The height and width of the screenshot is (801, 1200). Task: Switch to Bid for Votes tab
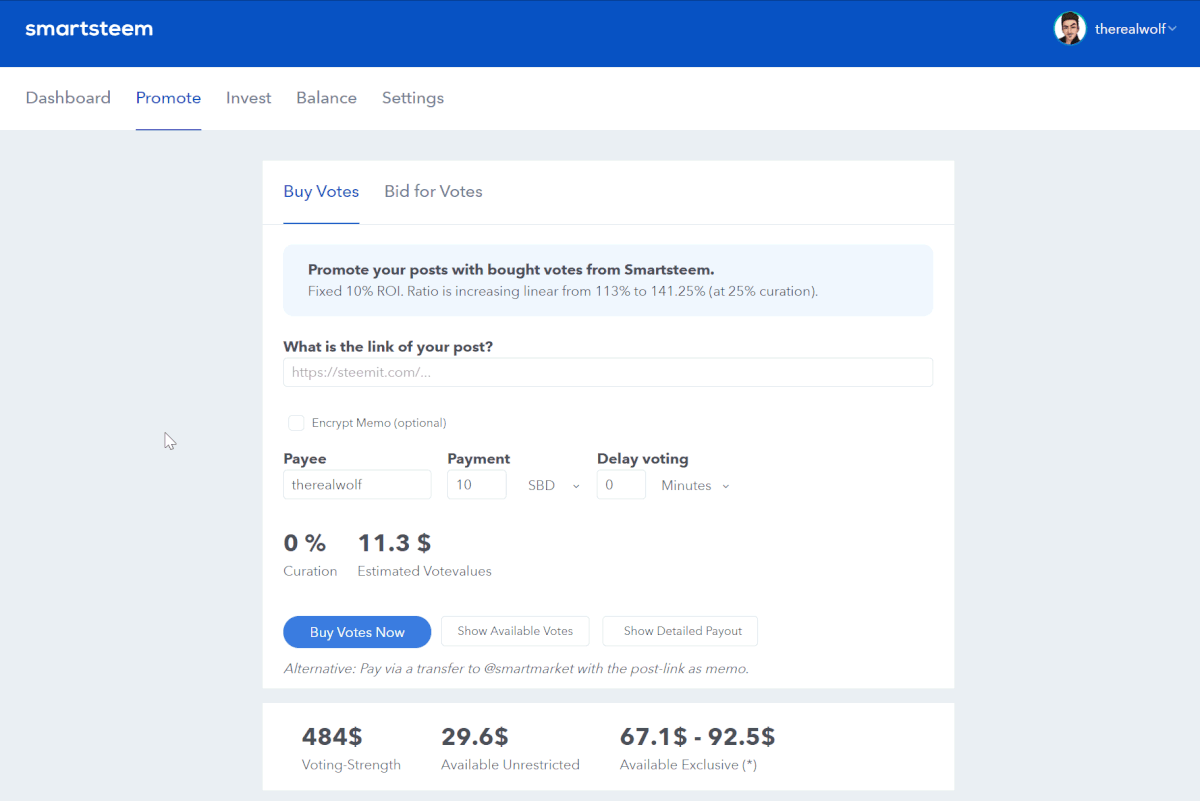tap(433, 191)
